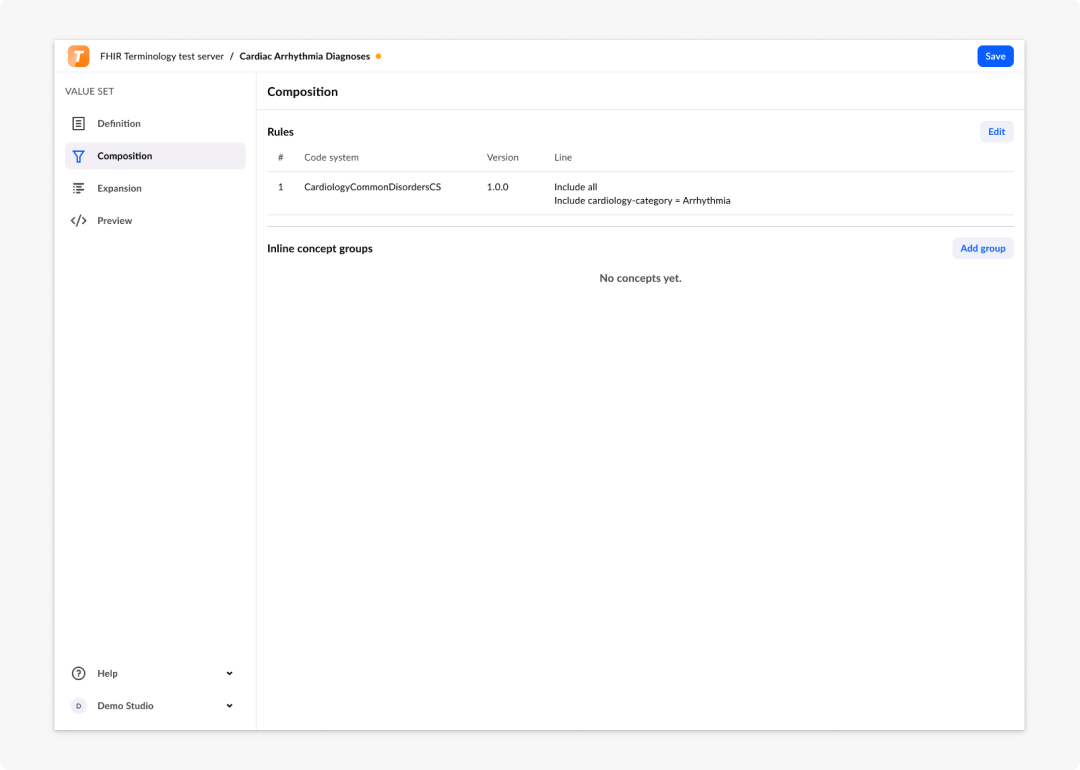The image size is (1080, 770).
Task: Click the Cardiac Arrhythmia Diagnoses breadcrumb title
Action: [304, 56]
